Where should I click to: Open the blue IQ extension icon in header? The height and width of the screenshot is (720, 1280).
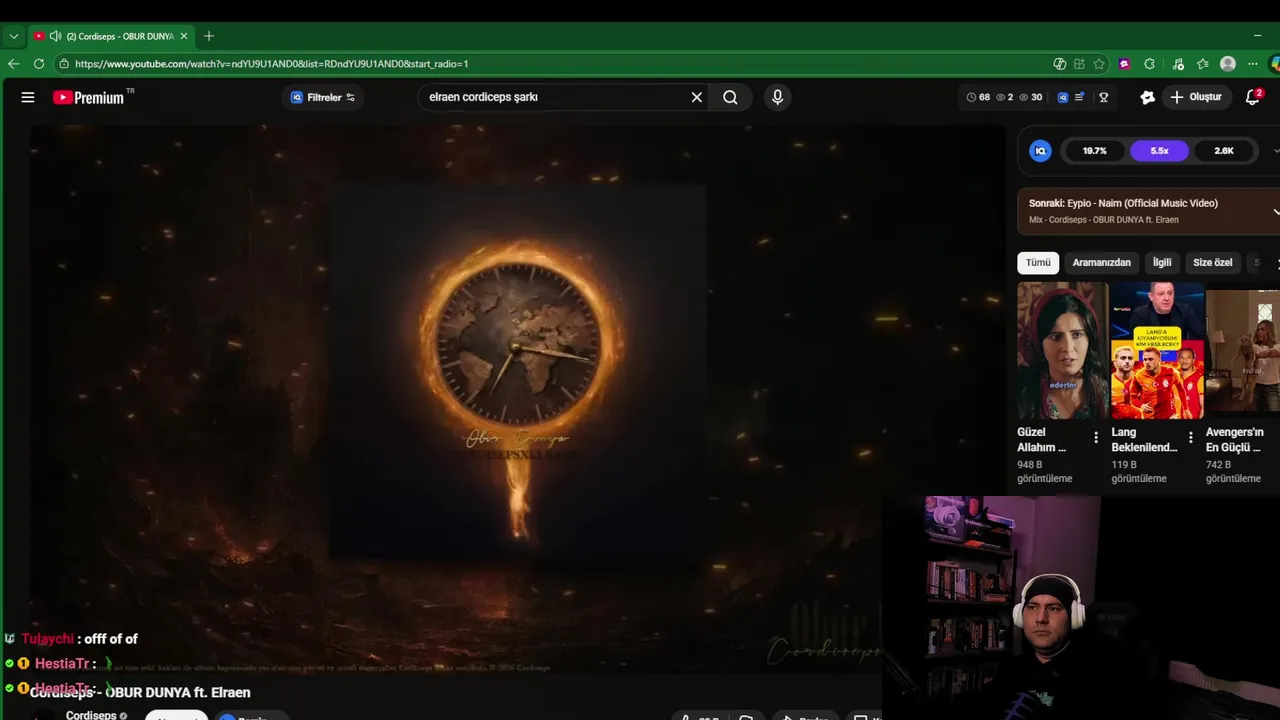pyautogui.click(x=1062, y=97)
